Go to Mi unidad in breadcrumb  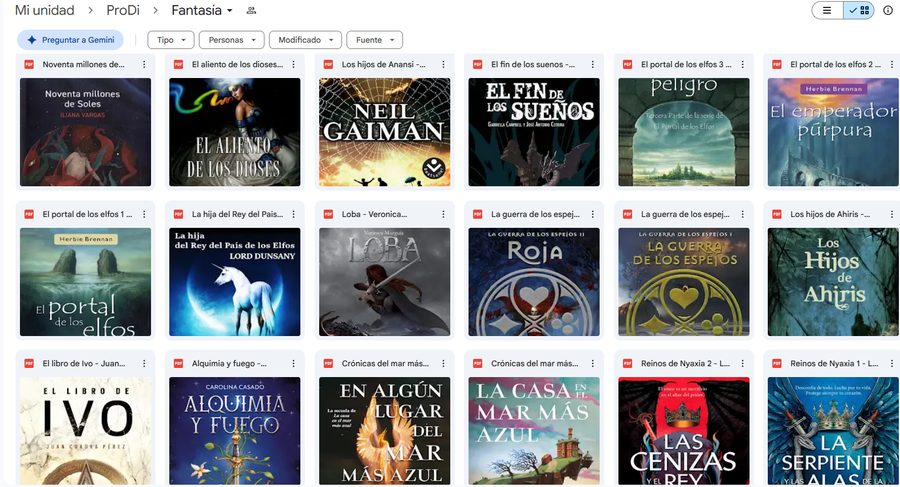pyautogui.click(x=45, y=10)
